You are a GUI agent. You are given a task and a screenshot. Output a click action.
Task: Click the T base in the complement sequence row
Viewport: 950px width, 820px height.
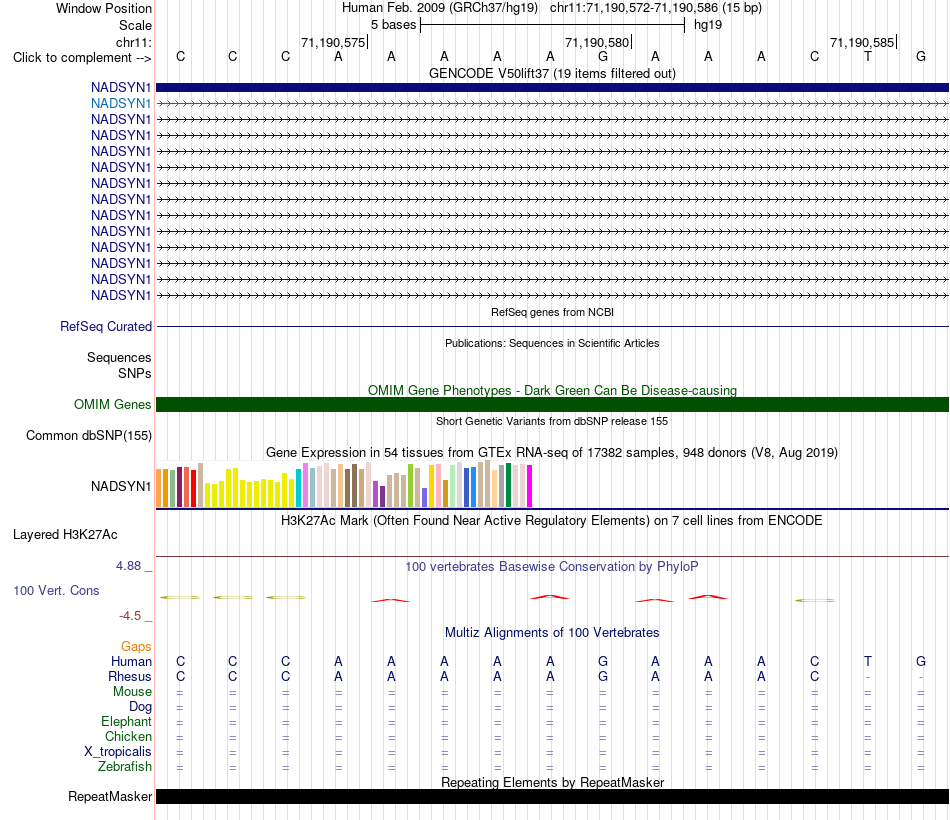tap(868, 56)
